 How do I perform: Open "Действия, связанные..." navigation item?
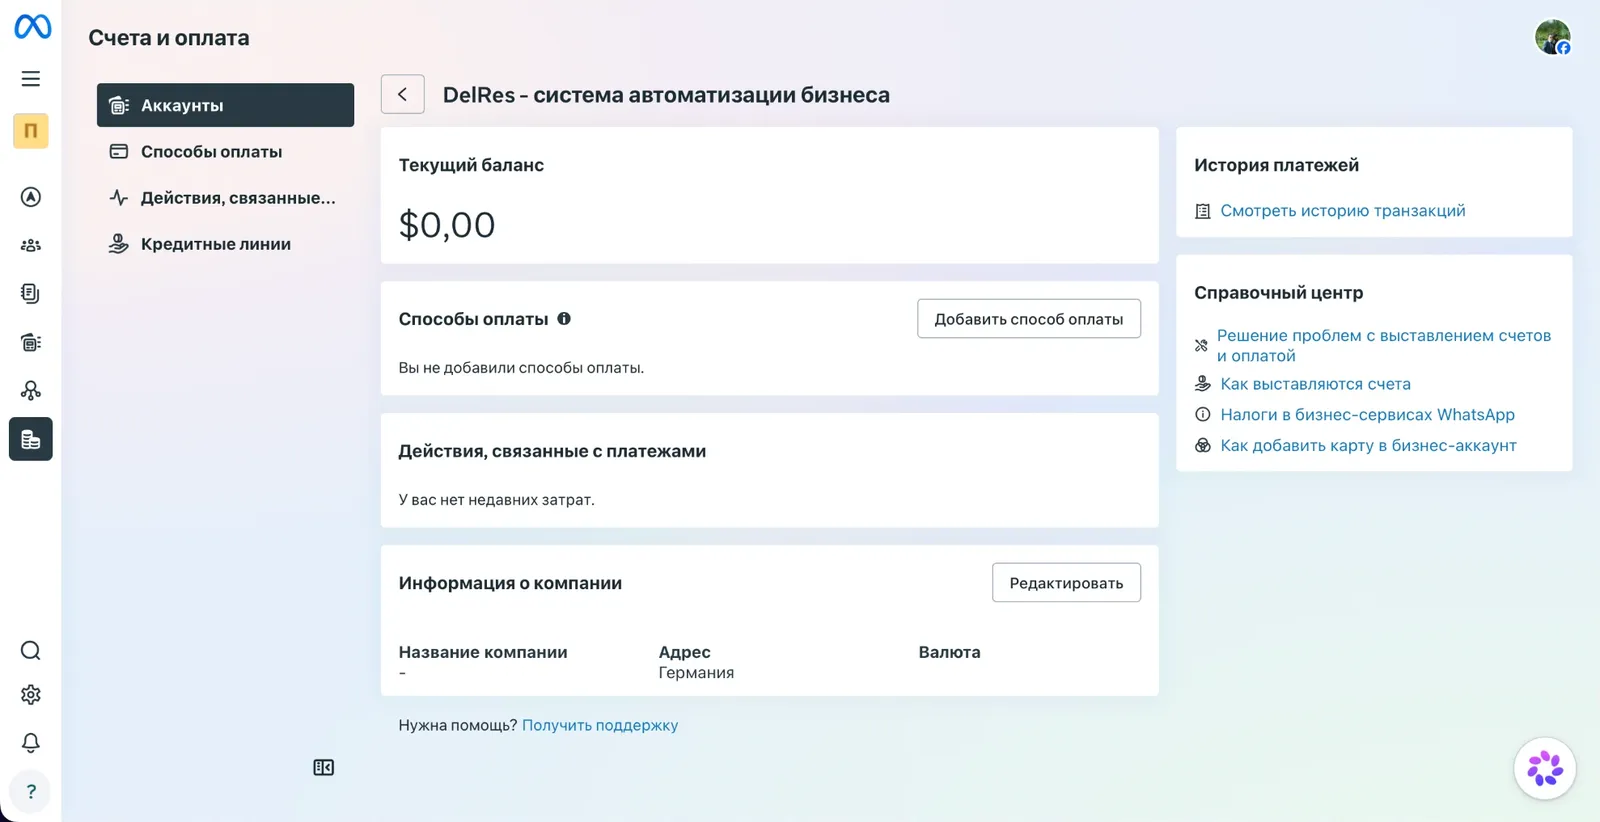[x=225, y=198]
